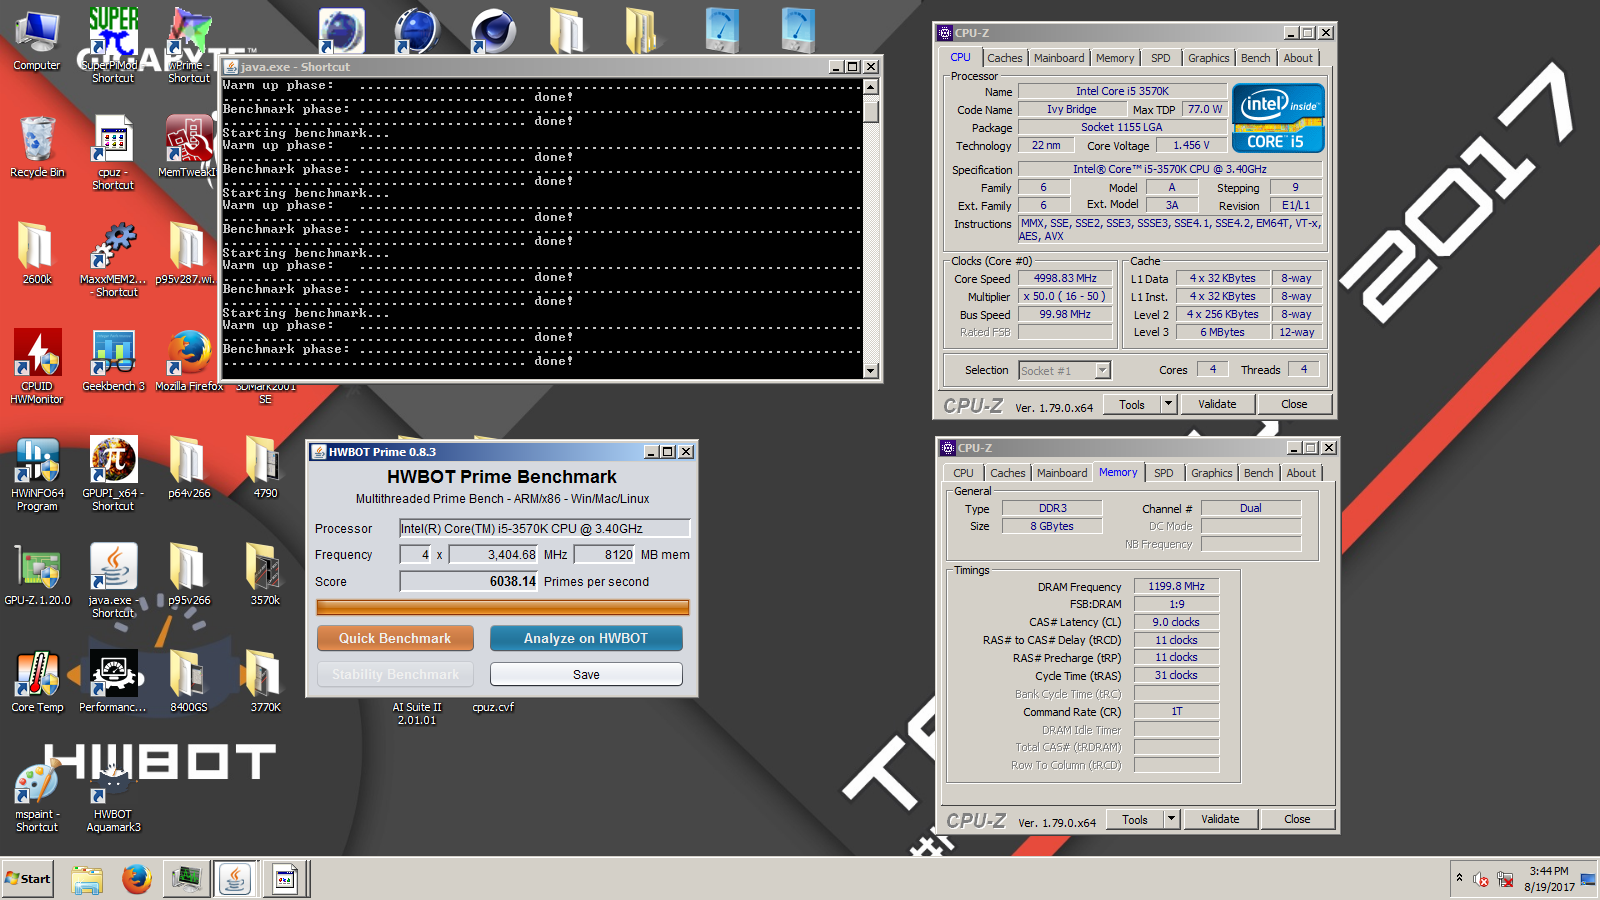Show hidden tray icons arrow
Viewport: 1600px width, 900px height.
pos(1459,878)
